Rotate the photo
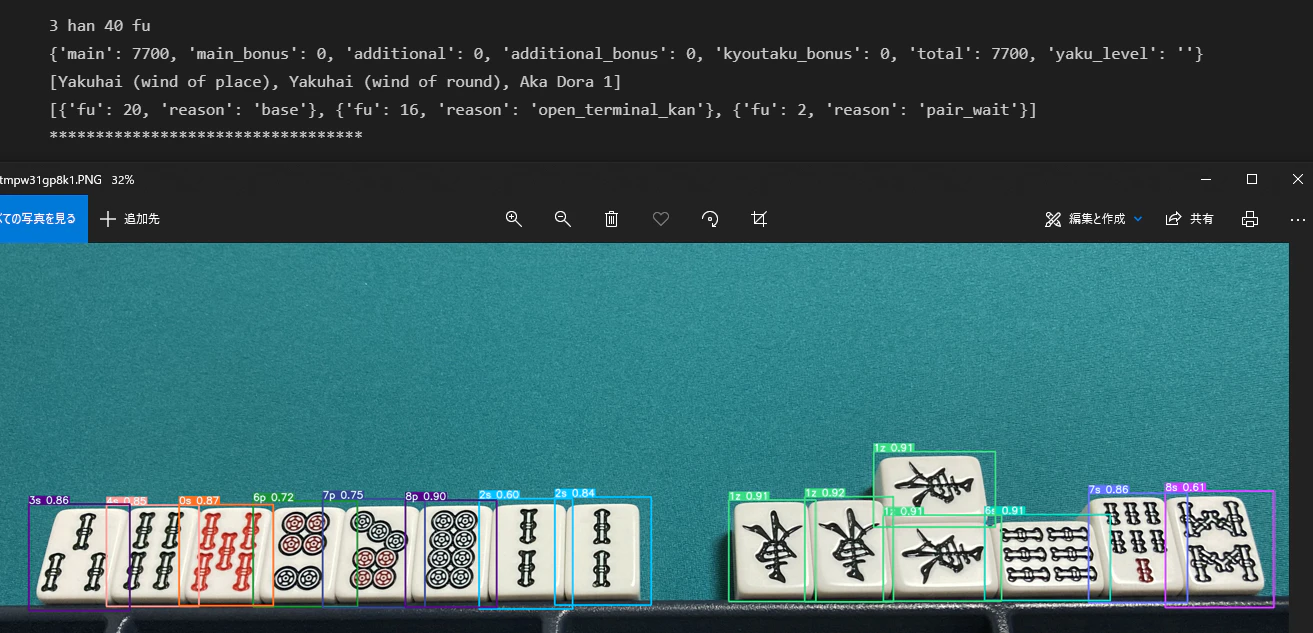This screenshot has width=1313, height=633. 710,219
